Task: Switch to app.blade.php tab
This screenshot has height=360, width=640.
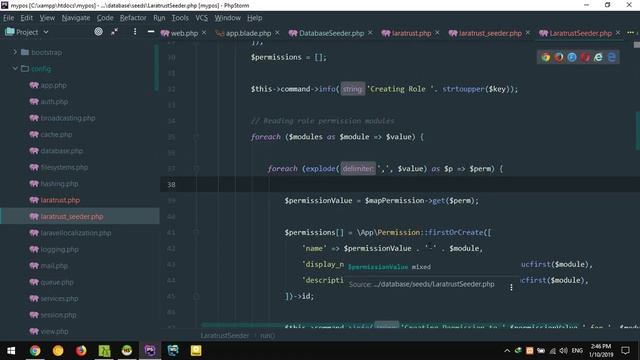Action: [x=244, y=33]
